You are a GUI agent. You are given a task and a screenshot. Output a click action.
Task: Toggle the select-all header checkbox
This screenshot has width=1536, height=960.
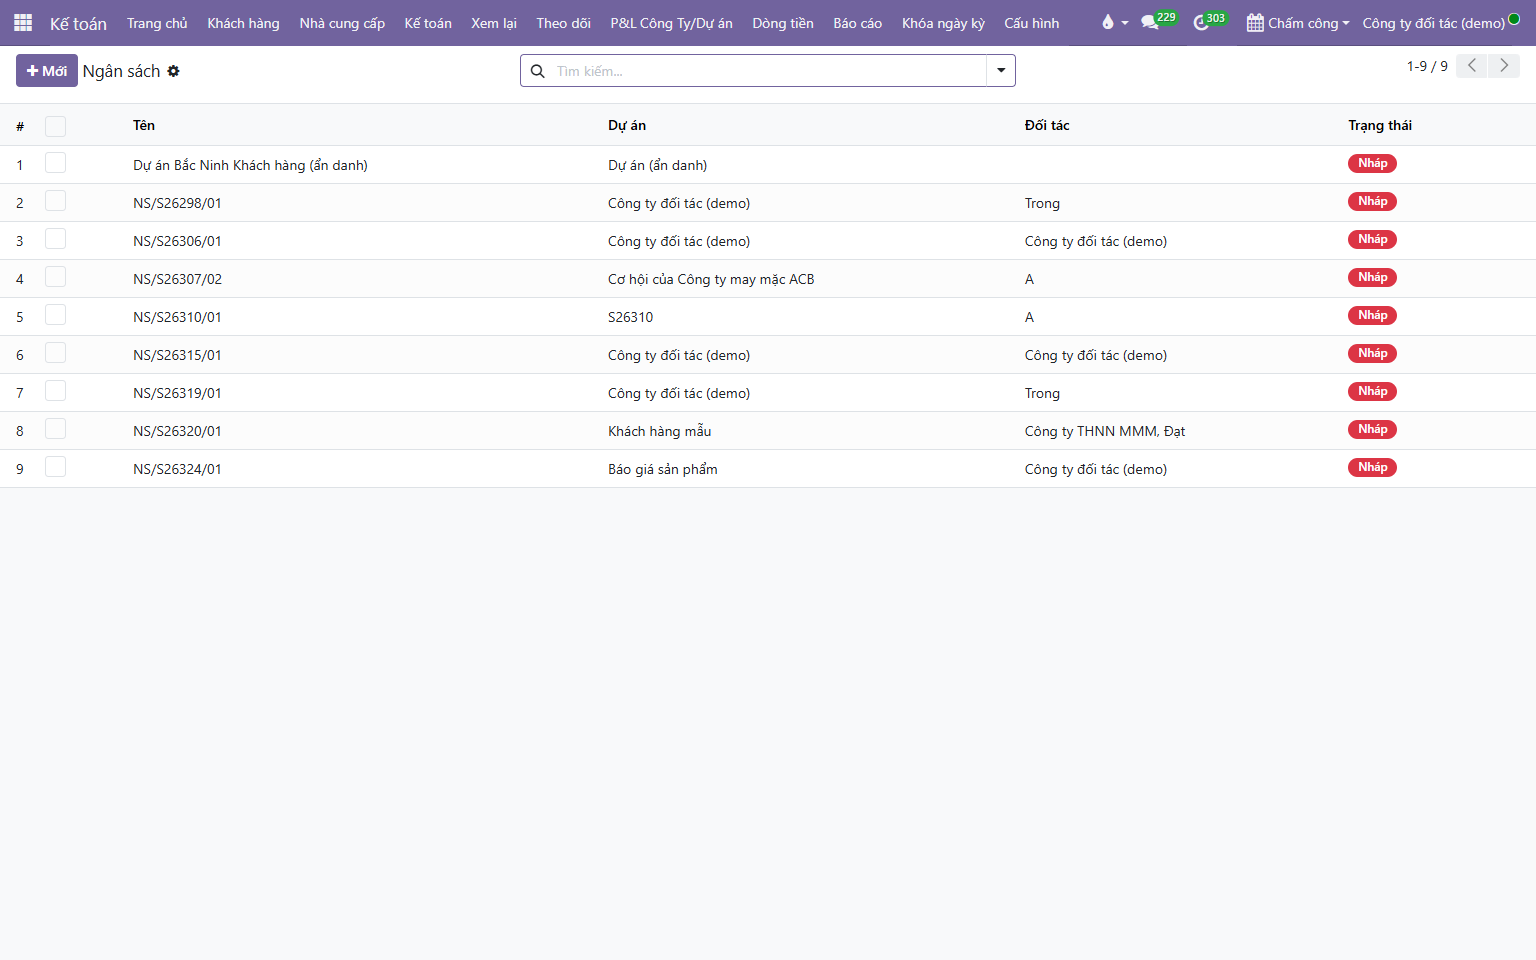[x=55, y=126]
